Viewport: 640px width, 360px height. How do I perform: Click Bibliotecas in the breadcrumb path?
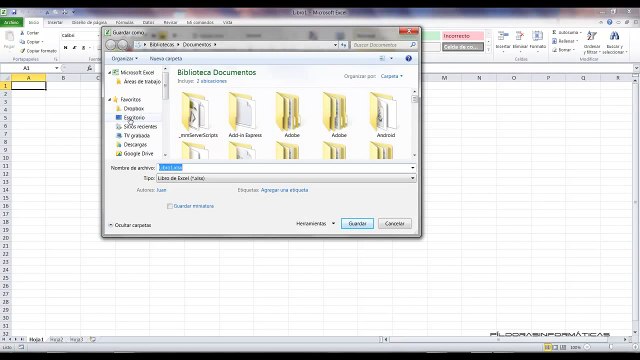tap(162, 45)
